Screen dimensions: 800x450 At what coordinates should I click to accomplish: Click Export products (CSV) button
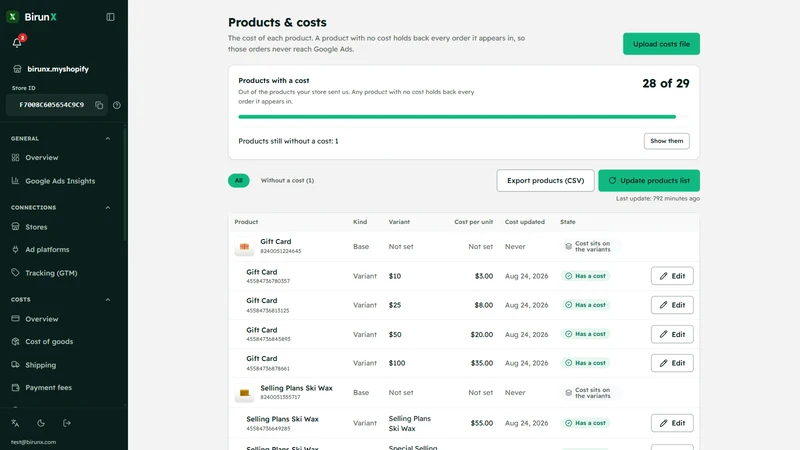click(x=545, y=181)
